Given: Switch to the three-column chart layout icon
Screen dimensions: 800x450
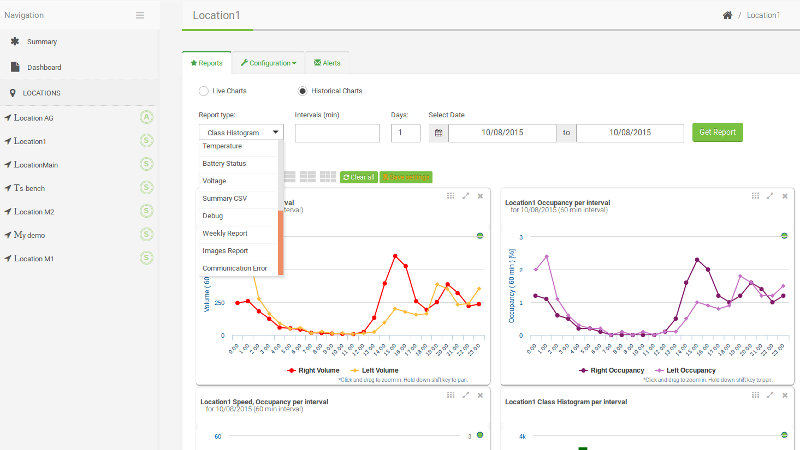Looking at the screenshot, I should (x=328, y=177).
